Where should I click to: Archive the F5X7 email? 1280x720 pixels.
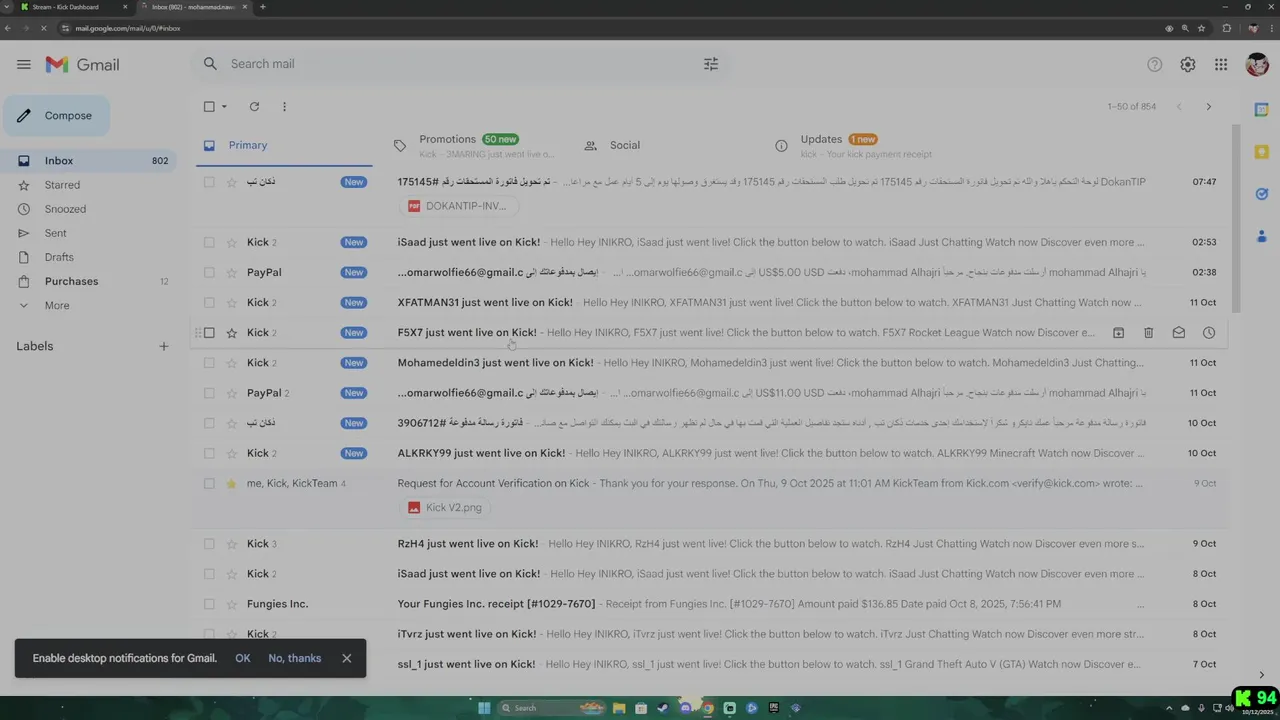point(1118,332)
